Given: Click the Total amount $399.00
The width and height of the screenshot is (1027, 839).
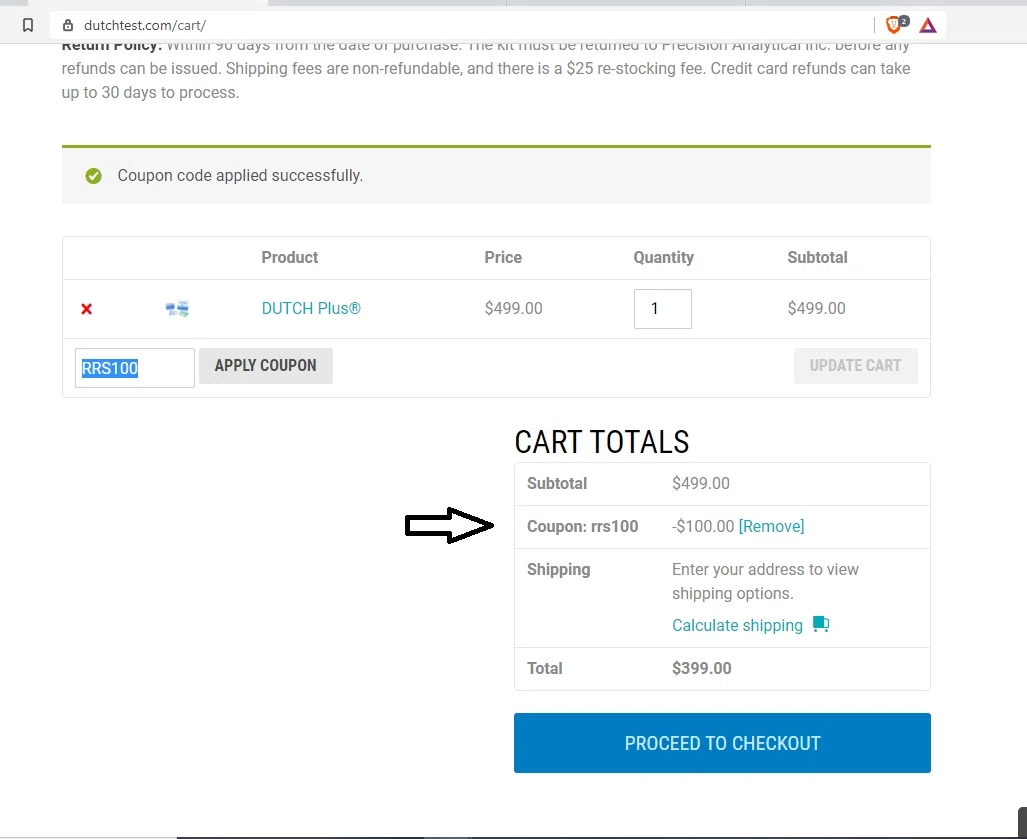Looking at the screenshot, I should point(701,669).
